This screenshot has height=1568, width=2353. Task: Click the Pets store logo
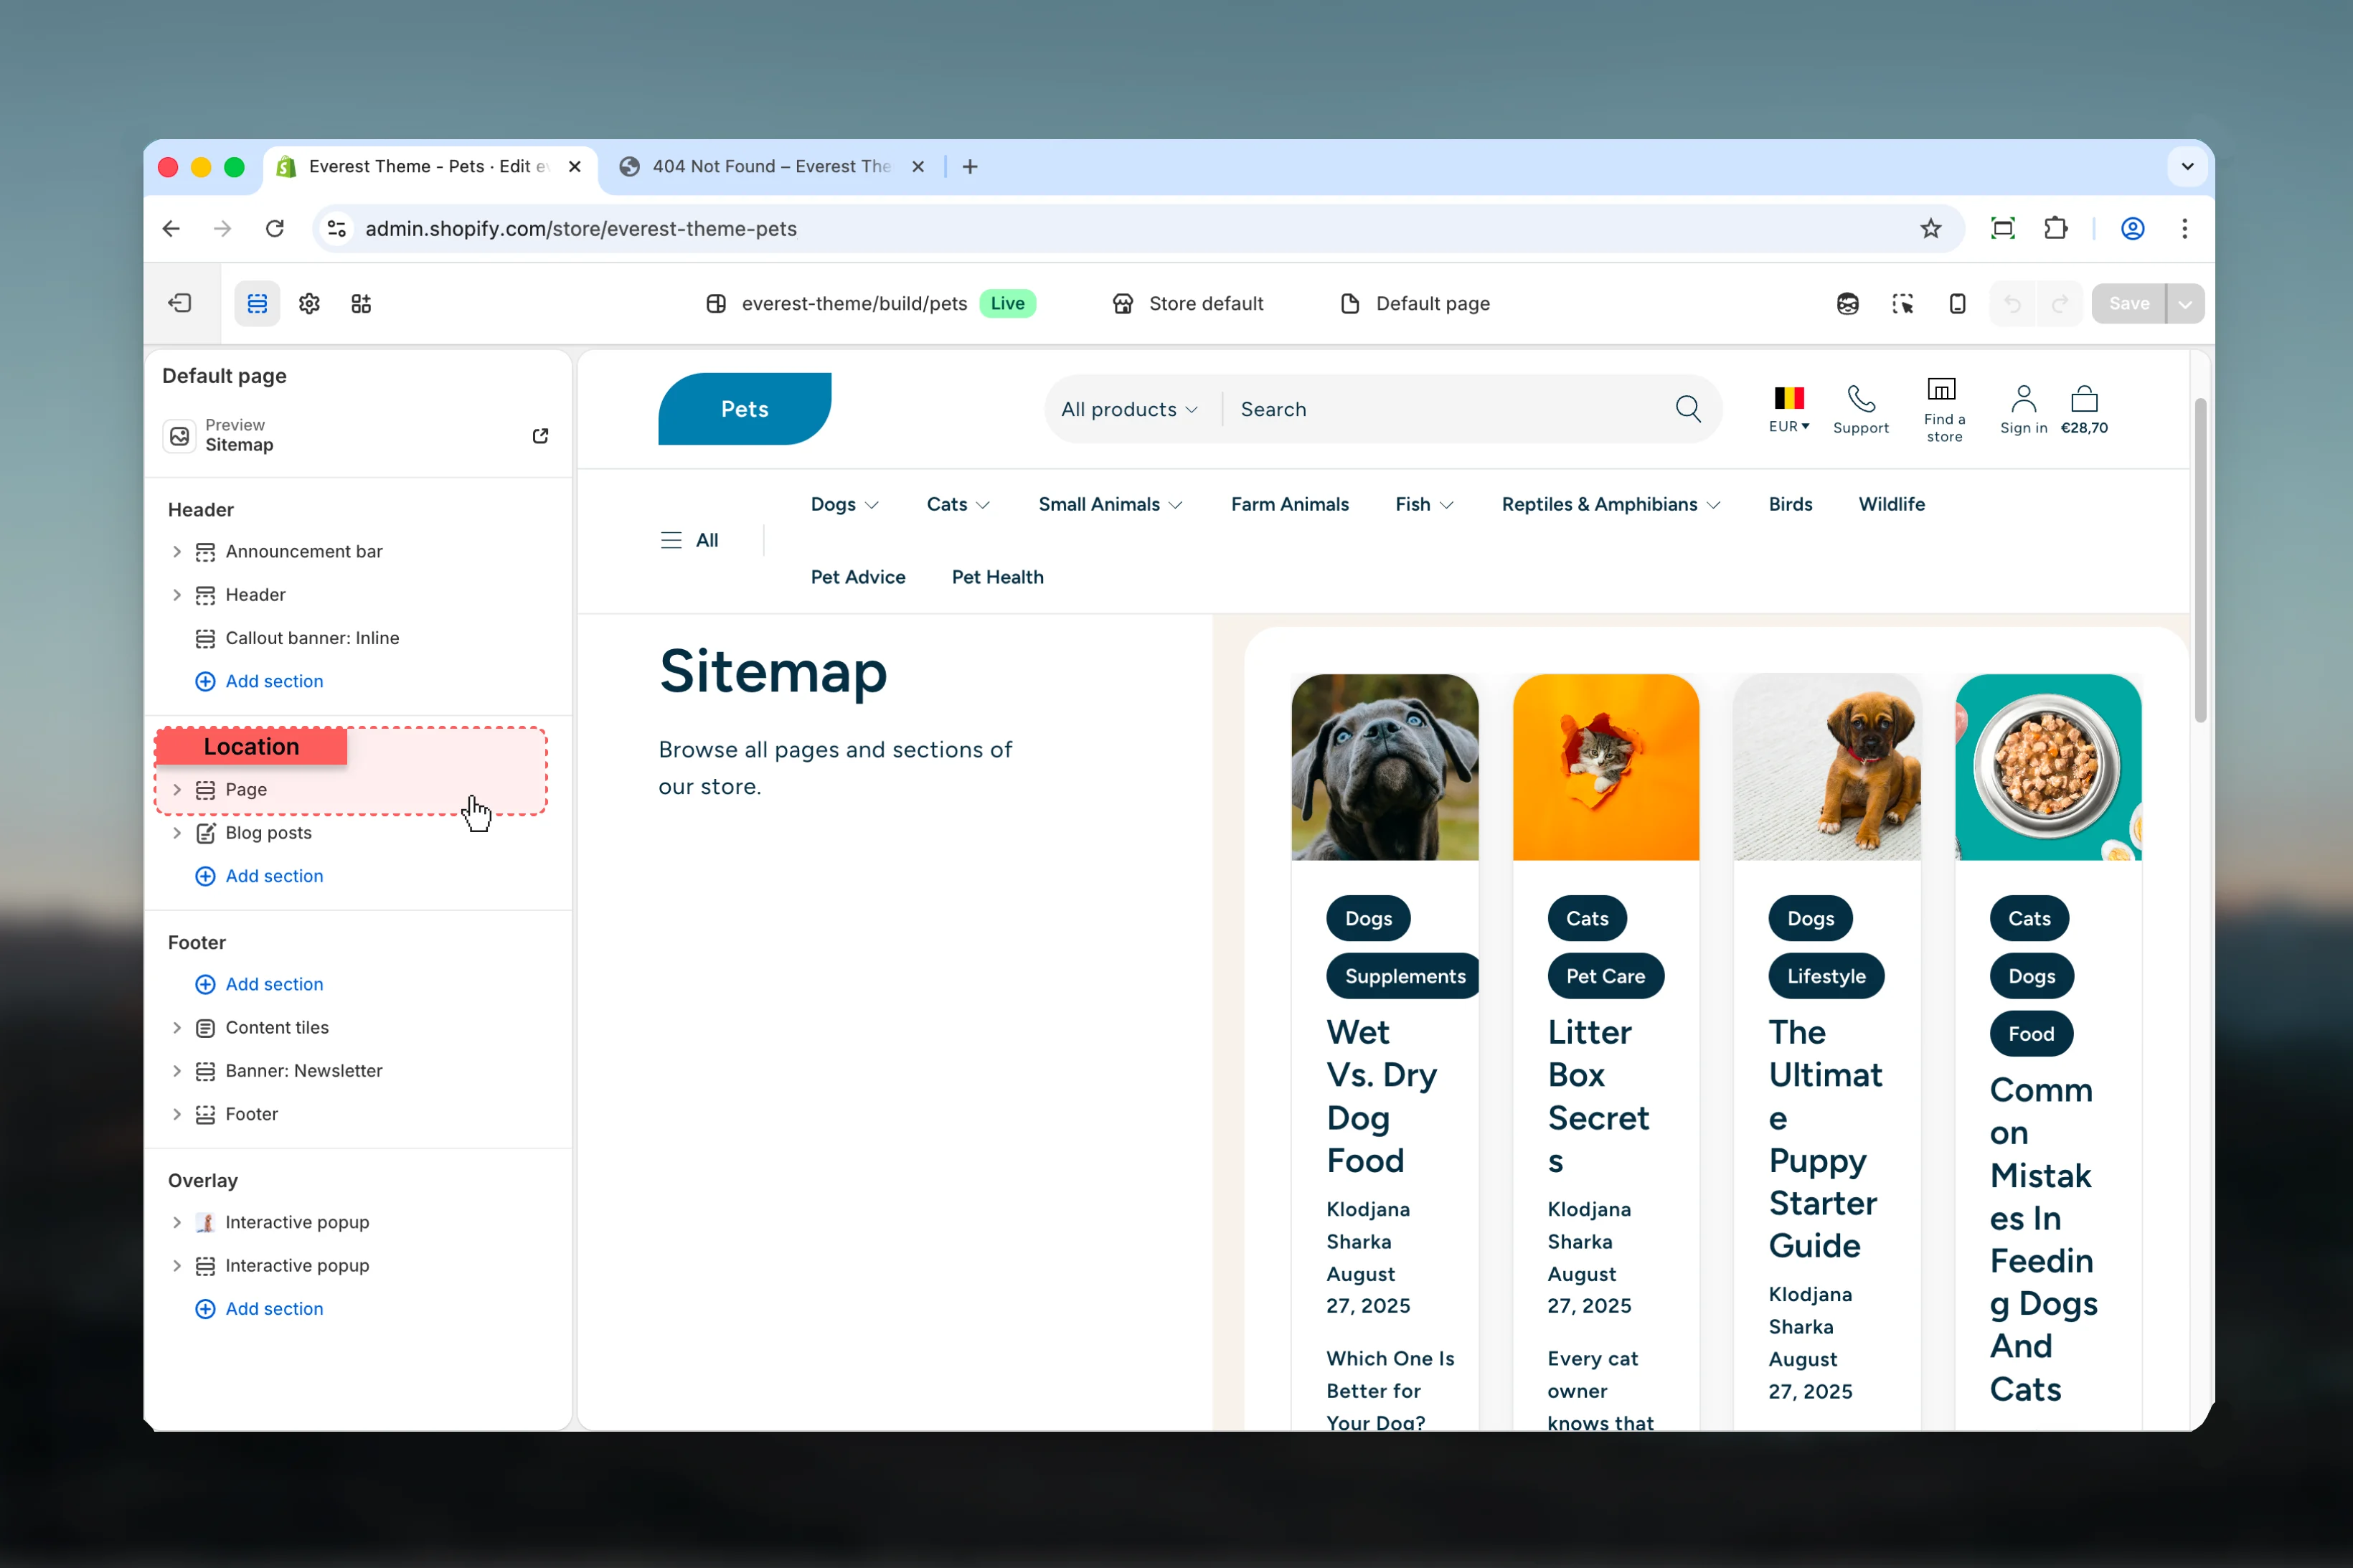click(744, 408)
